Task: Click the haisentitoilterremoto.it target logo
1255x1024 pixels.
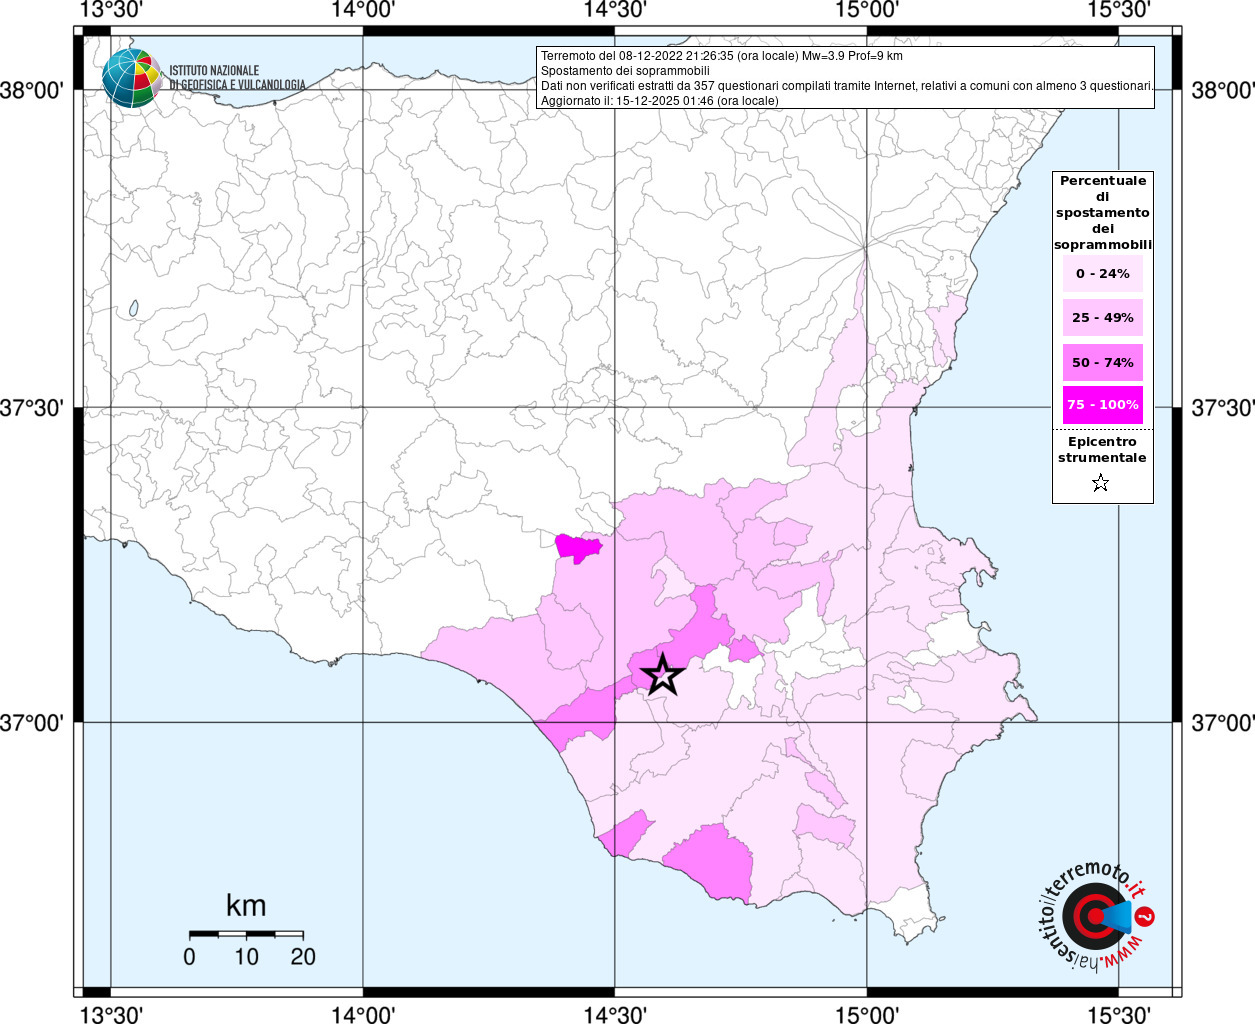Action: [x=1092, y=916]
